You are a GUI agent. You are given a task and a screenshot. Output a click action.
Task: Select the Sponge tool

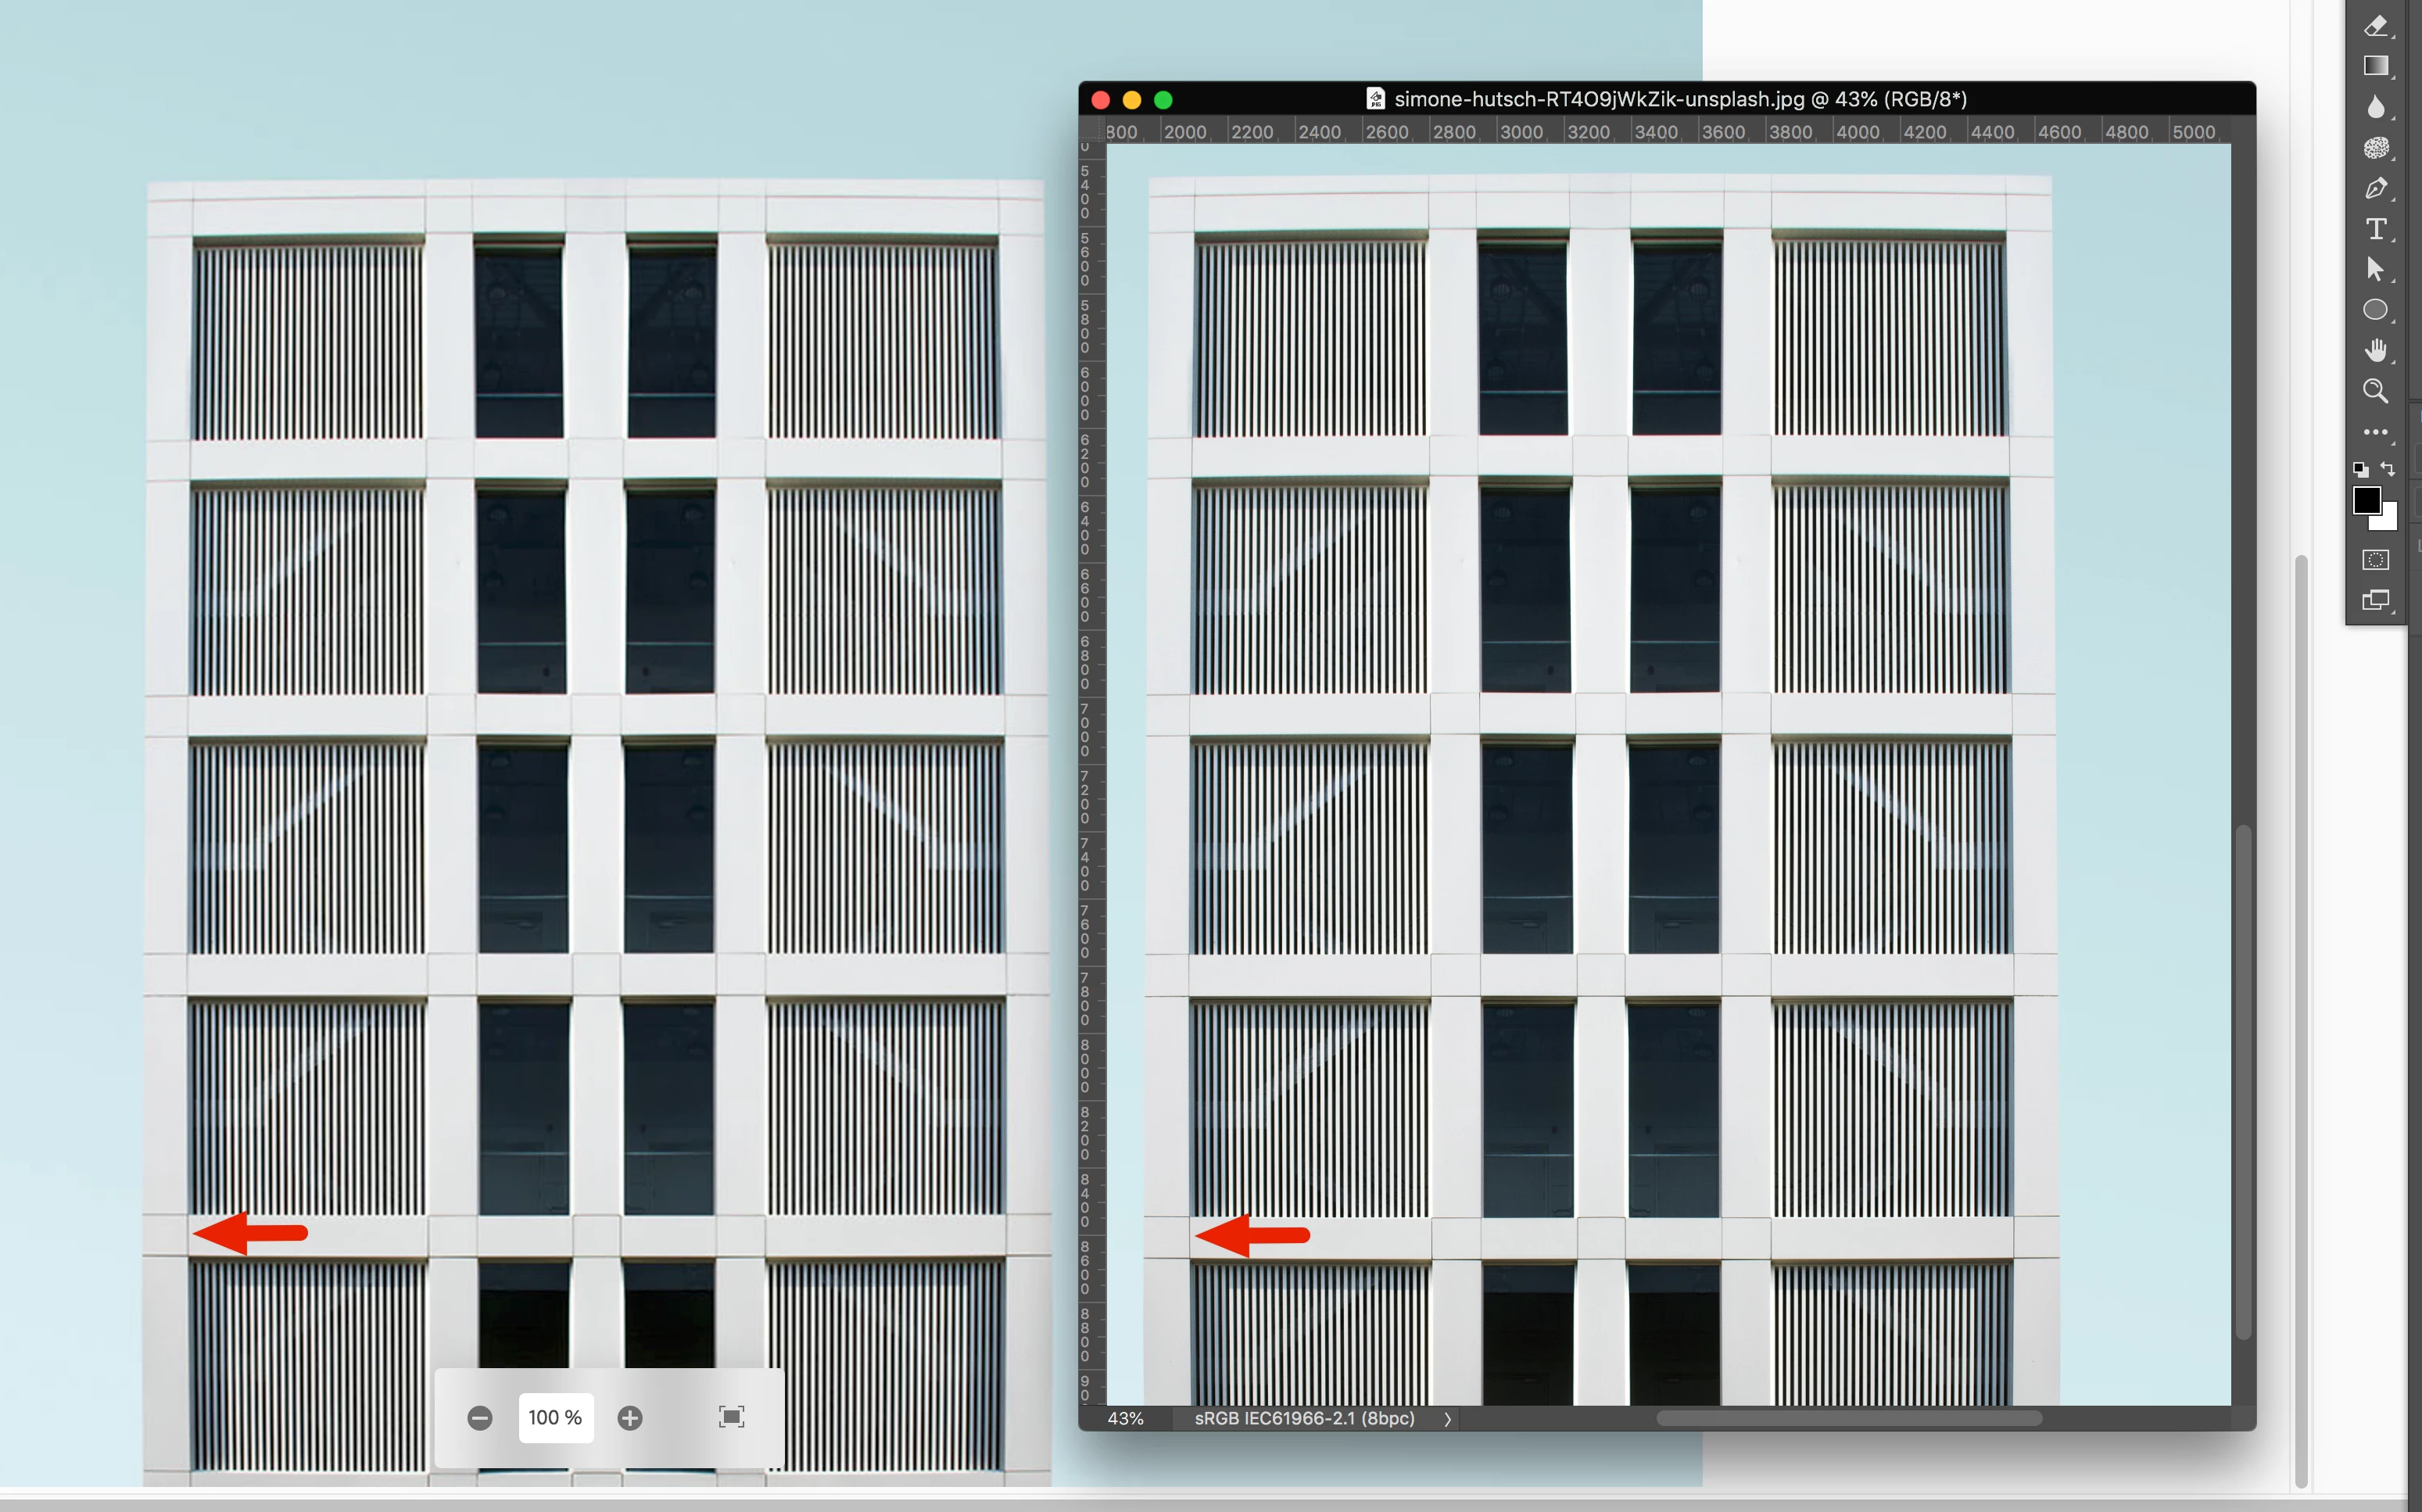click(x=2376, y=148)
